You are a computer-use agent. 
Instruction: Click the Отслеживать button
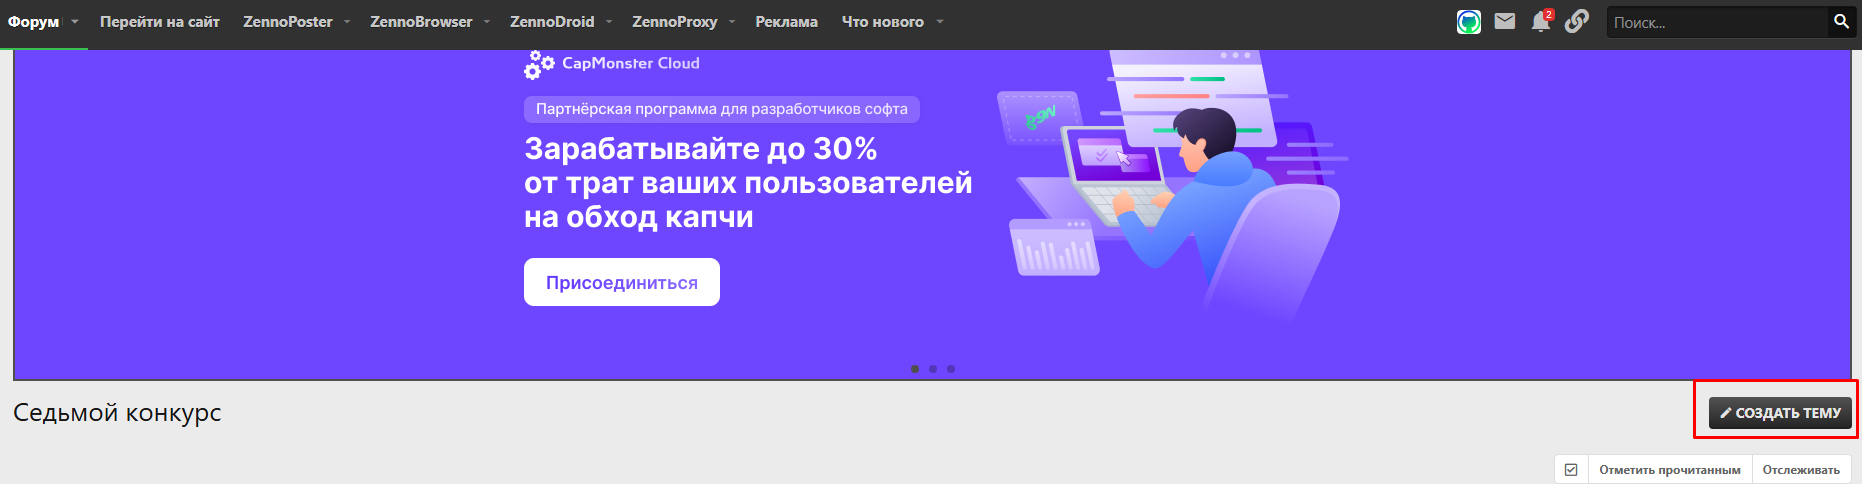point(1801,470)
